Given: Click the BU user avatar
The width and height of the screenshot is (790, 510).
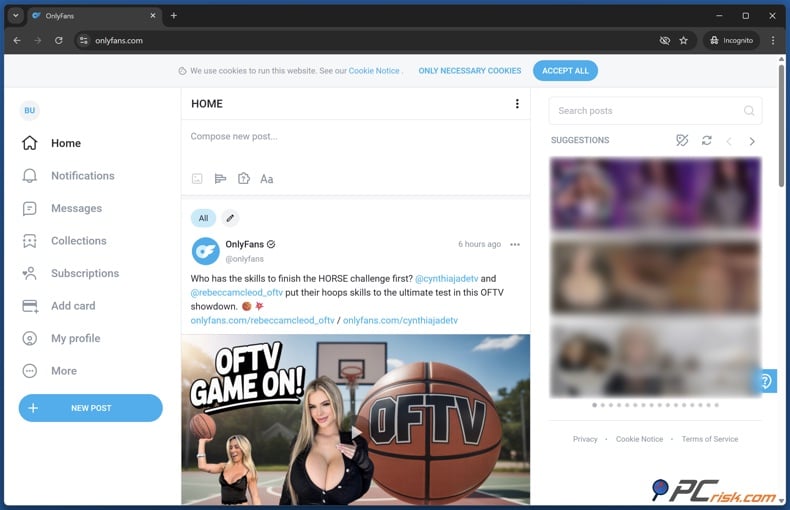Looking at the screenshot, I should pyautogui.click(x=30, y=110).
